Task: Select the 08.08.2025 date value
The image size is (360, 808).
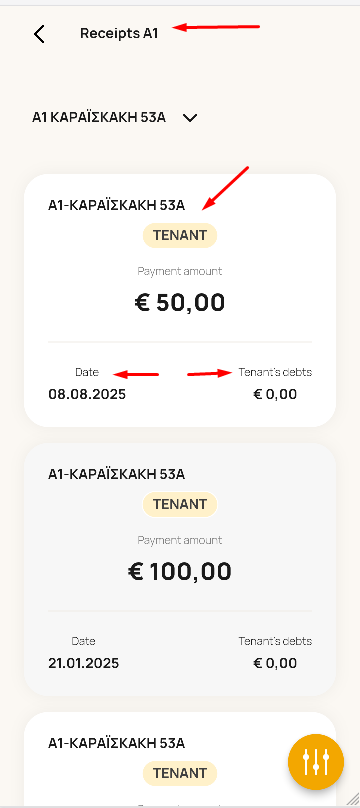Action: [87, 395]
